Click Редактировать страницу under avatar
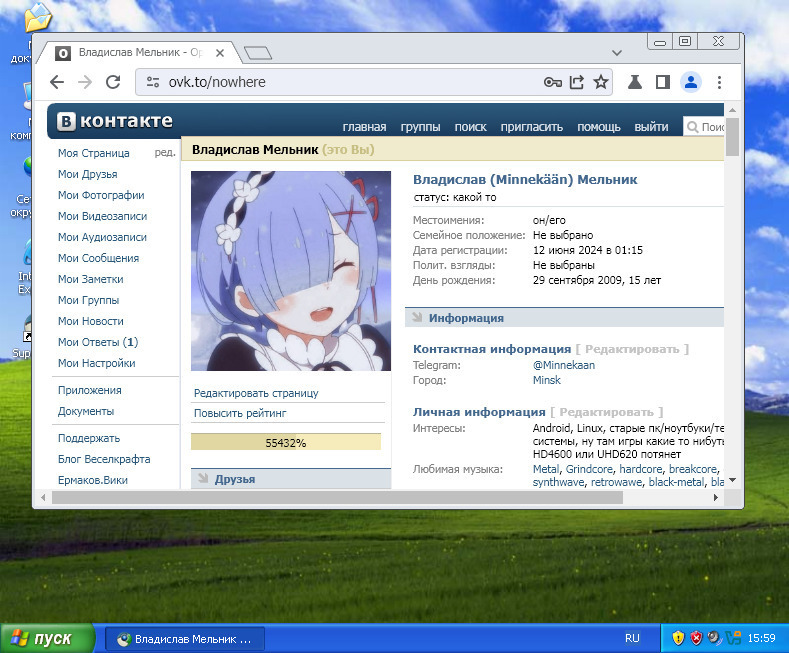The image size is (789, 653). (256, 393)
